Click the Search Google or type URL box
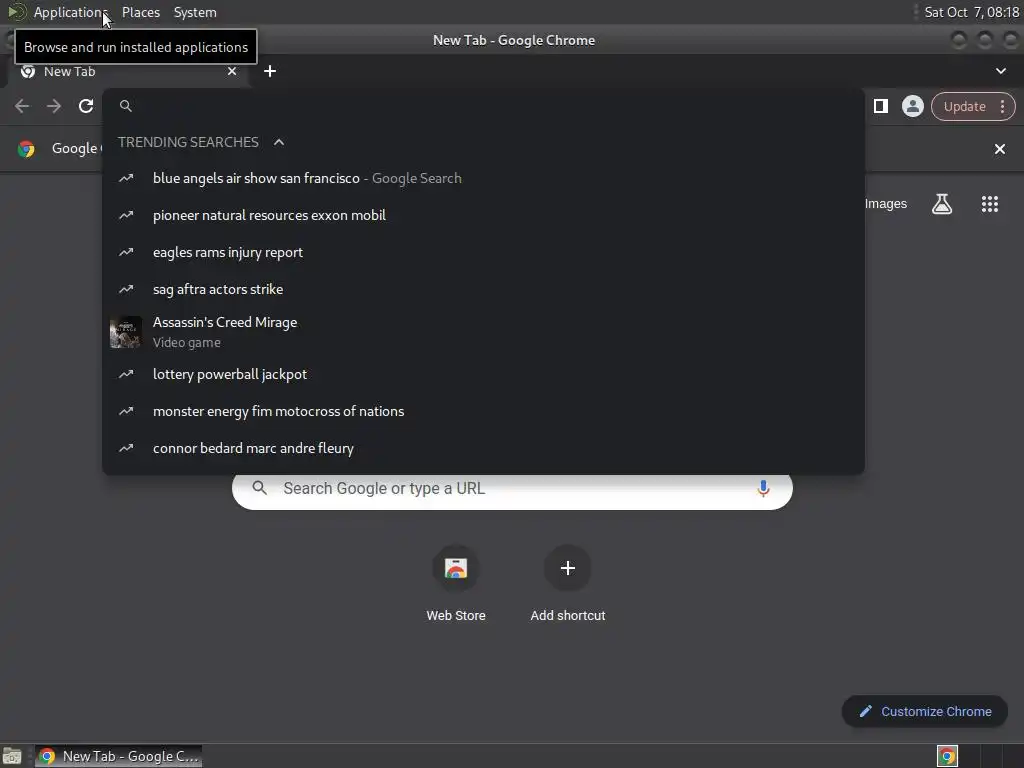The width and height of the screenshot is (1024, 768). (x=512, y=488)
